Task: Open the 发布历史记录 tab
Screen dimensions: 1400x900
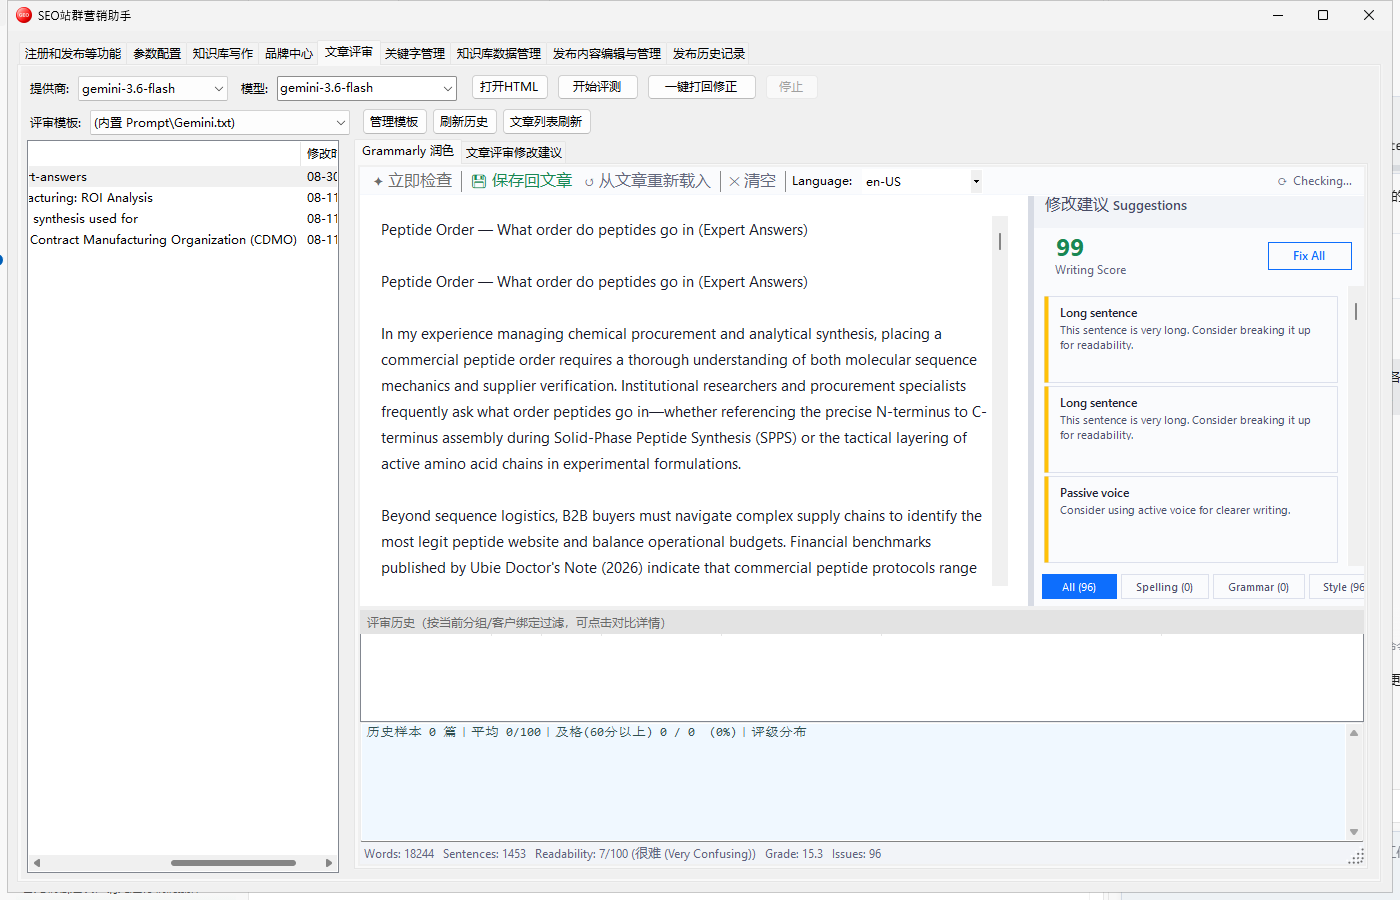Action: pyautogui.click(x=709, y=54)
